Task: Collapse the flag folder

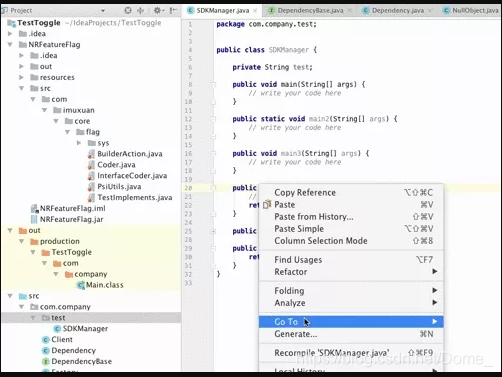Action: (x=67, y=132)
